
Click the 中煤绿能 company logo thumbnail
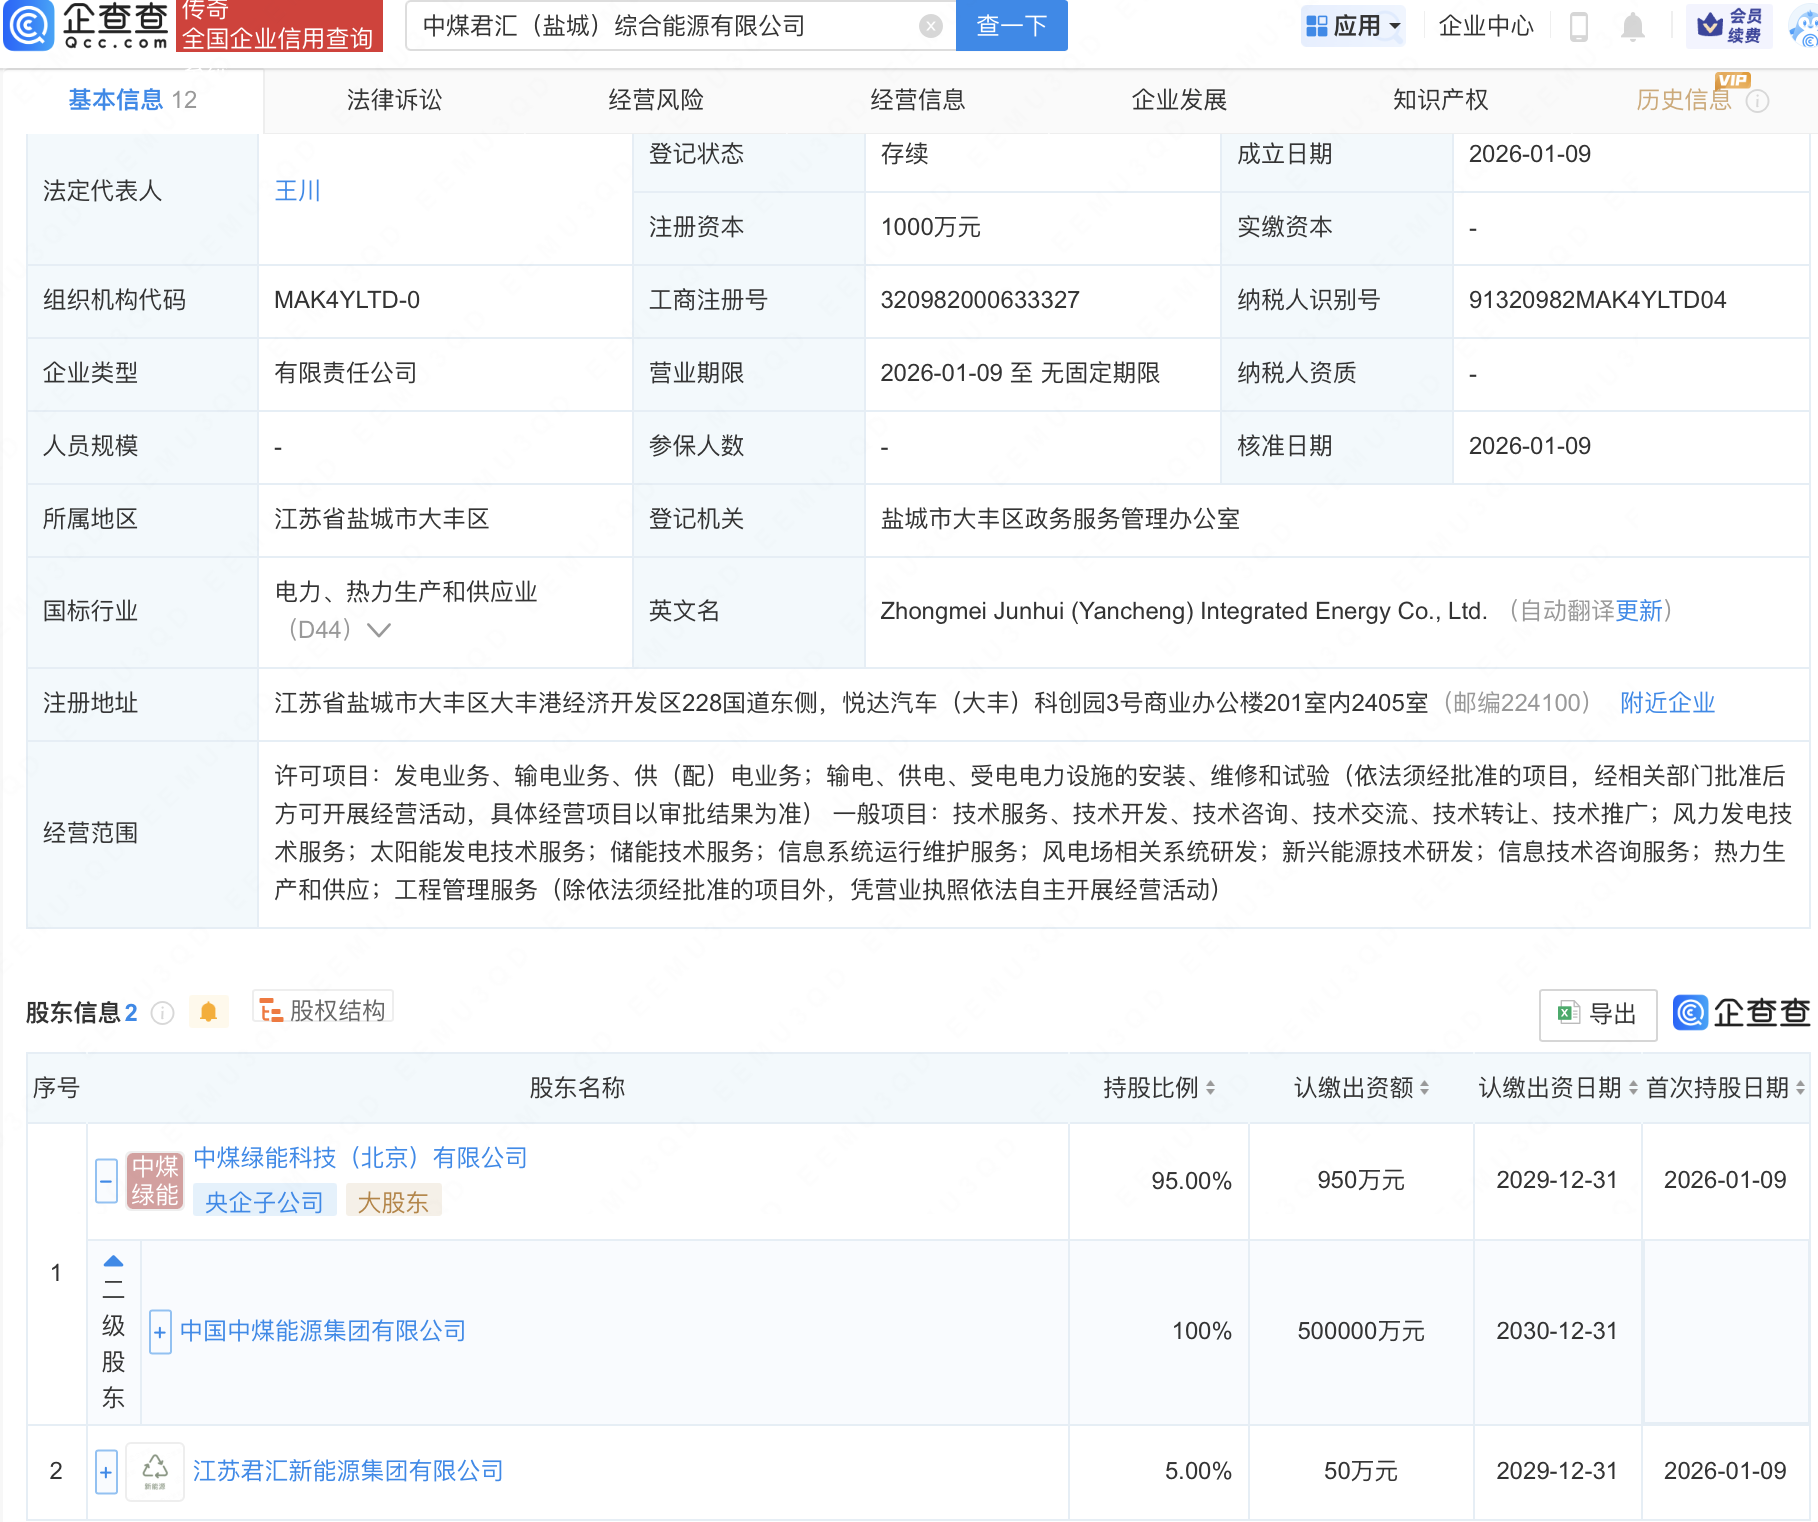tap(155, 1181)
